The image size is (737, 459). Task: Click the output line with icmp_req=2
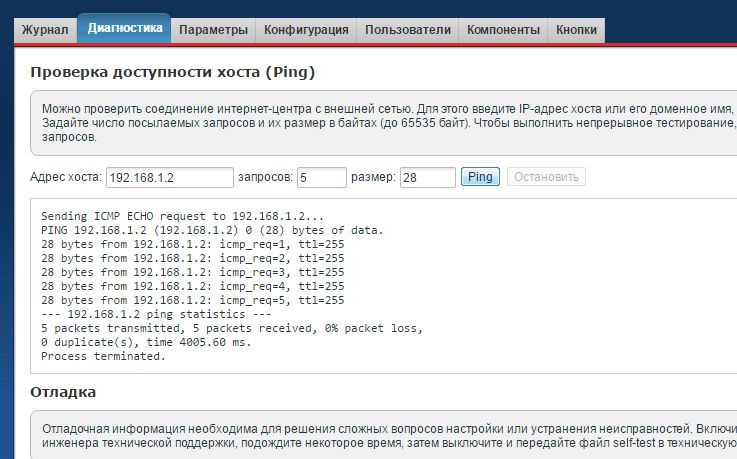pyautogui.click(x=193, y=258)
